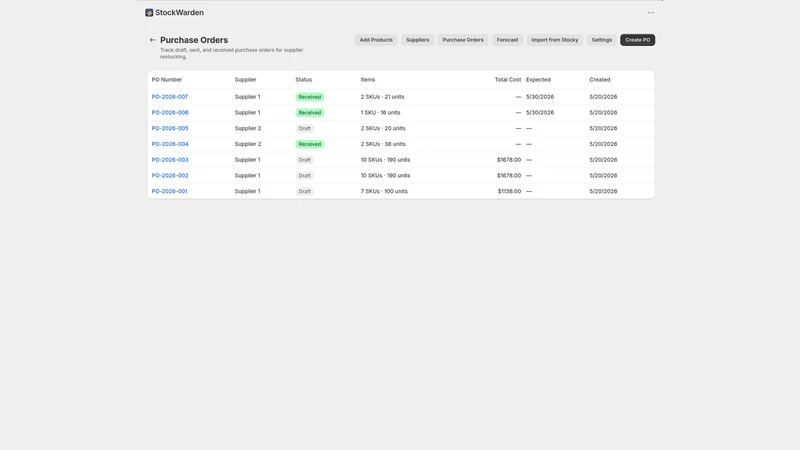
Task: Open purchase order PO-2026-002
Action: [170, 176]
